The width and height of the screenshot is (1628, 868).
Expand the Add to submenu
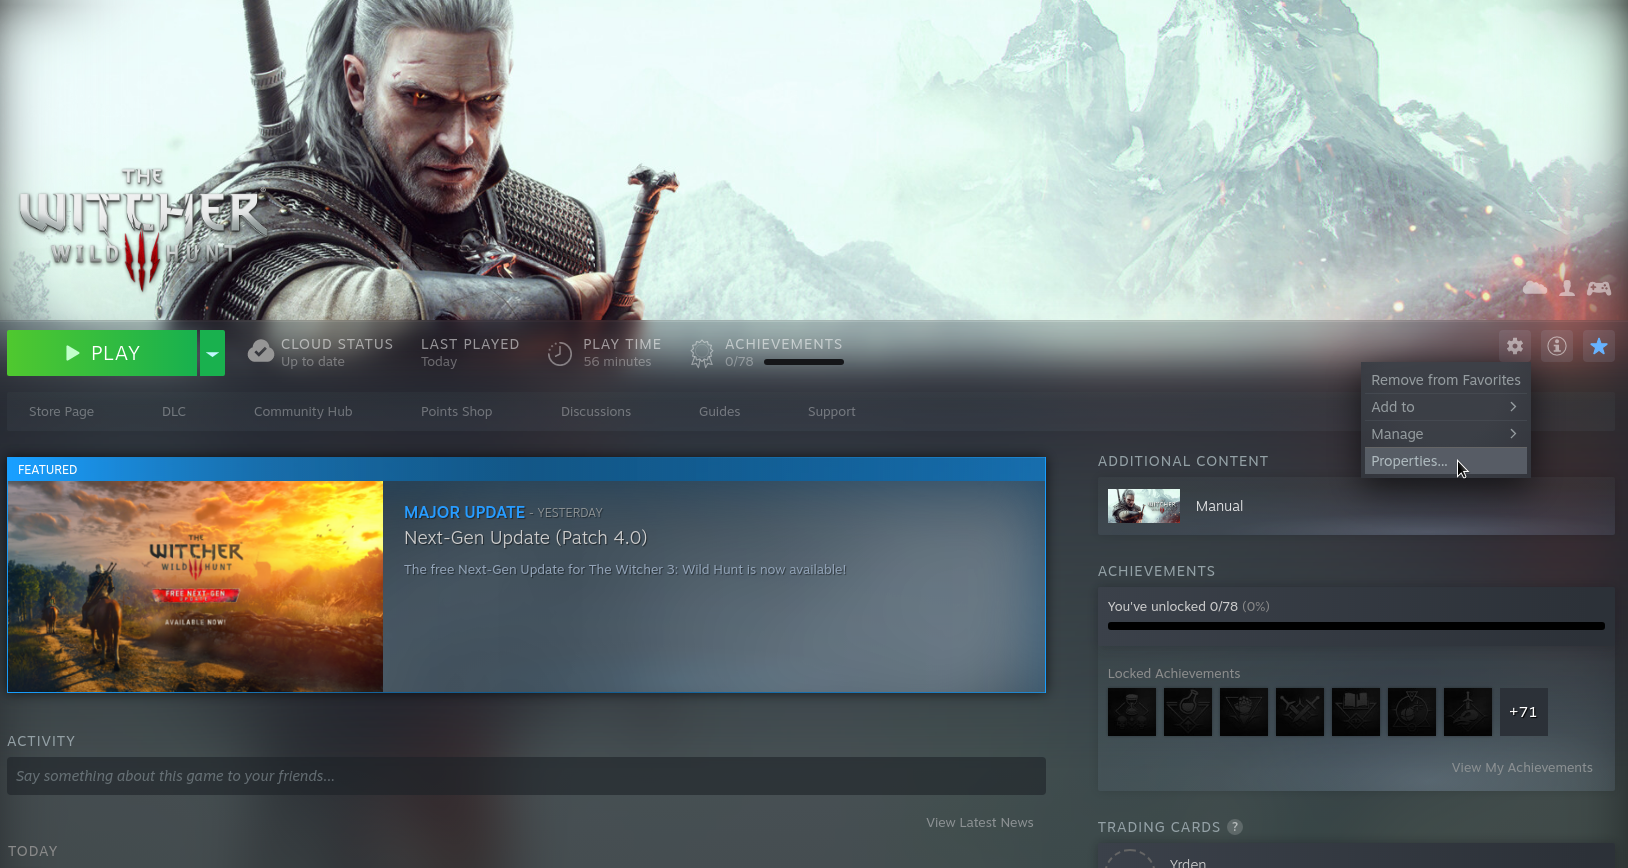coord(1445,407)
